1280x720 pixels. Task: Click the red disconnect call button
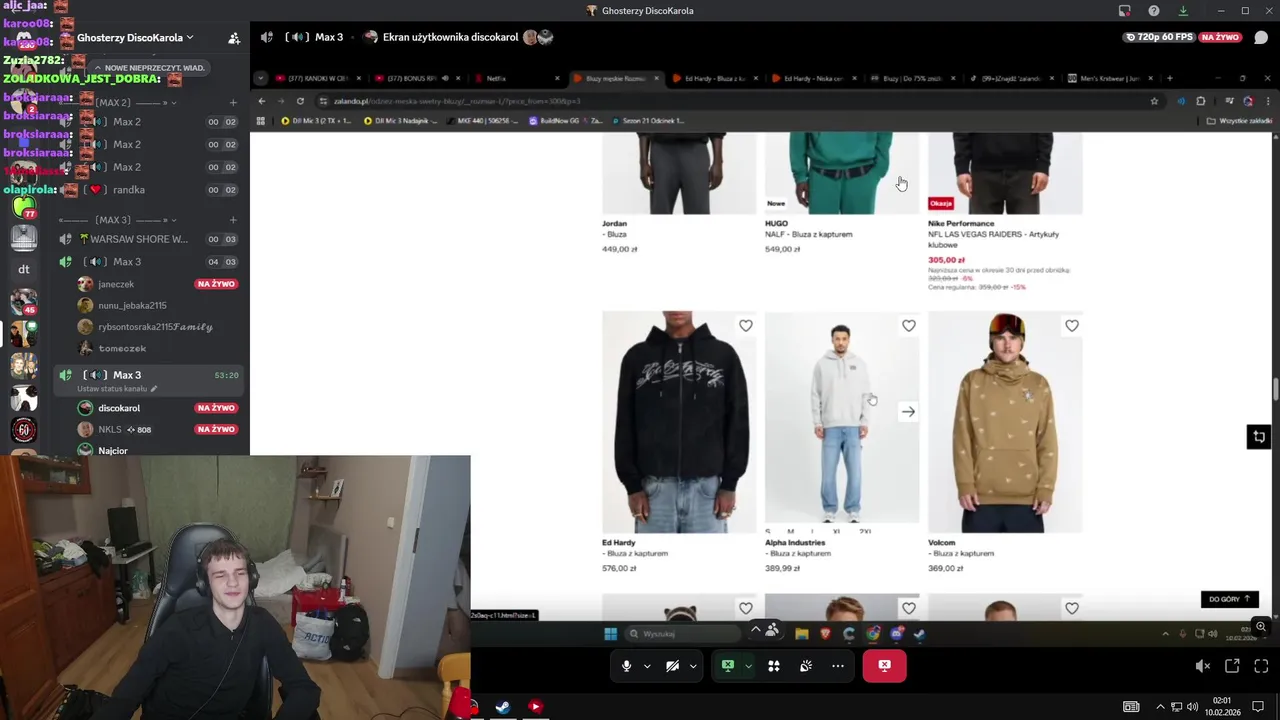(x=885, y=666)
